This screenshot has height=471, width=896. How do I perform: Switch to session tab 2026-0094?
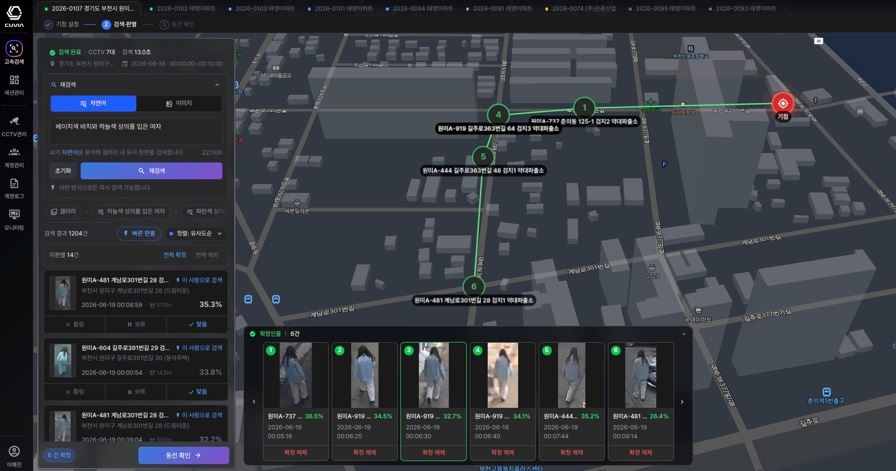[419, 9]
